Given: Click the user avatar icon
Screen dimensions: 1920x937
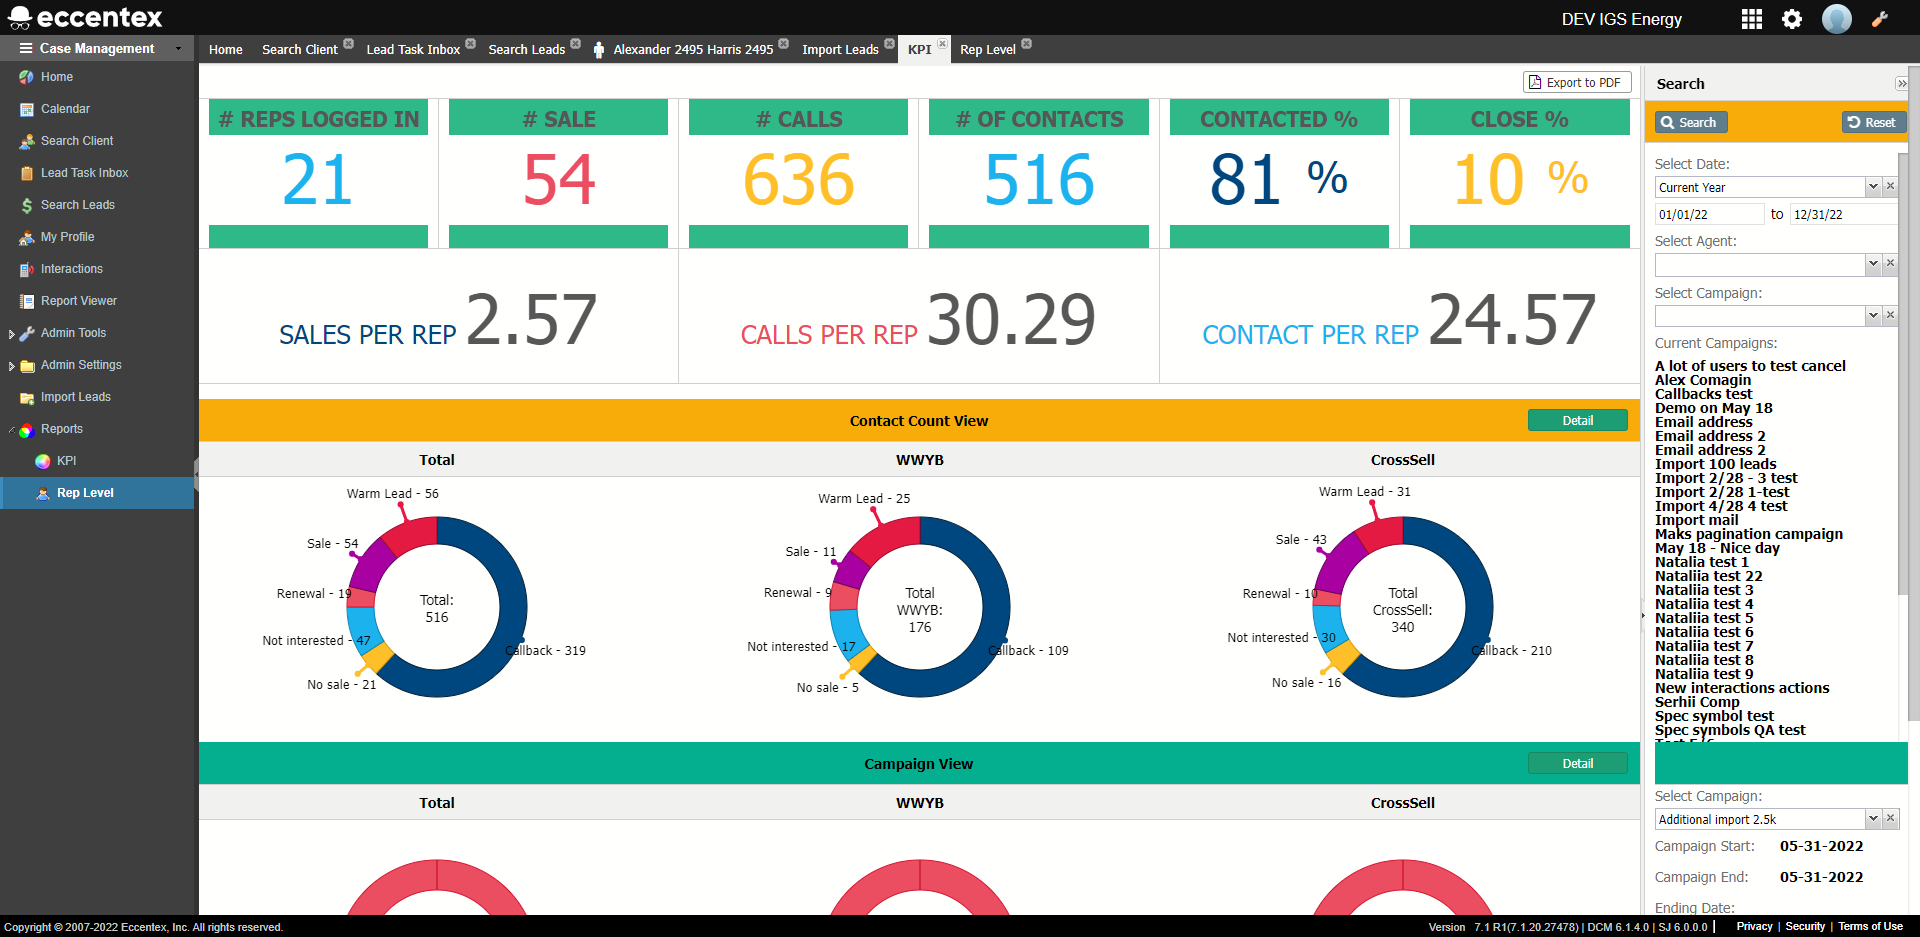Looking at the screenshot, I should tap(1836, 19).
